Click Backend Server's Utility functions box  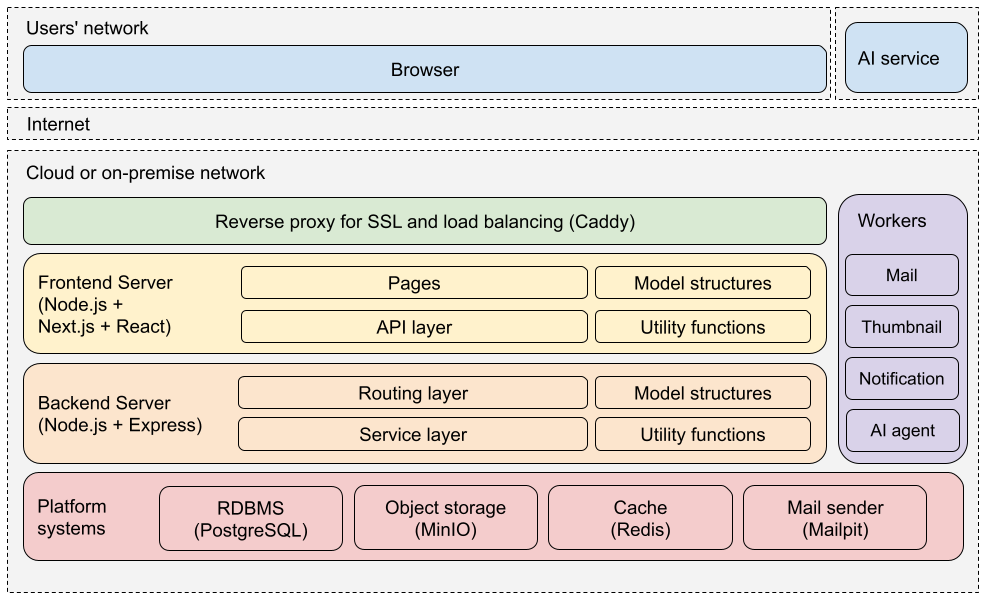click(702, 435)
